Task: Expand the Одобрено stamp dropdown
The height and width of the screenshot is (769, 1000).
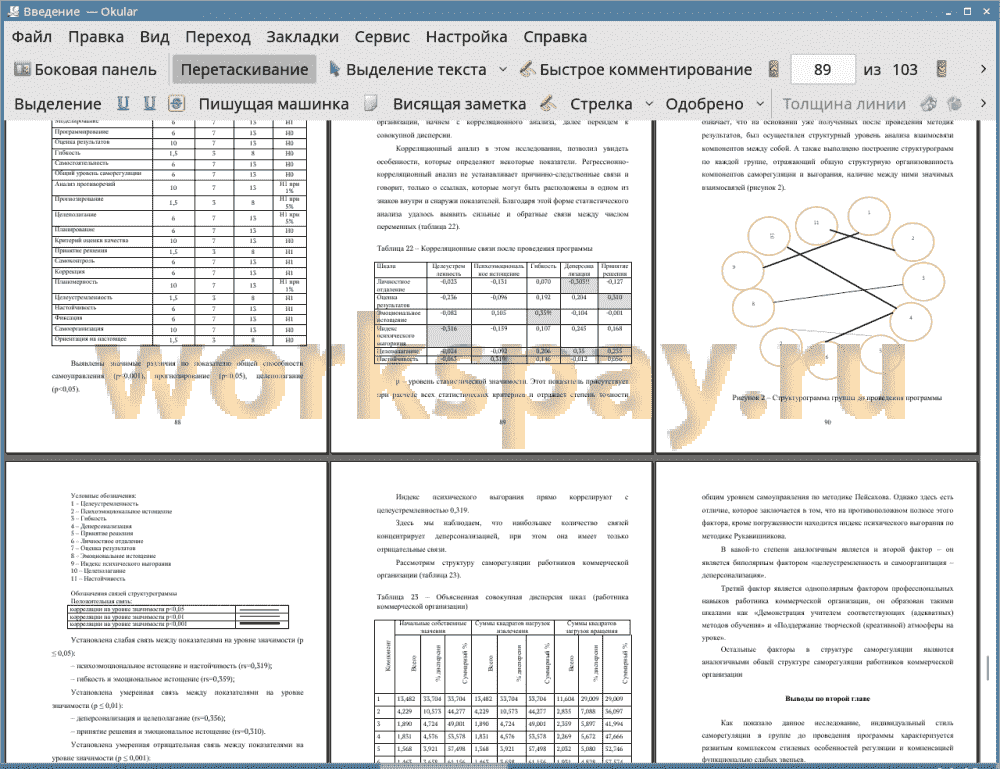Action: [760, 104]
